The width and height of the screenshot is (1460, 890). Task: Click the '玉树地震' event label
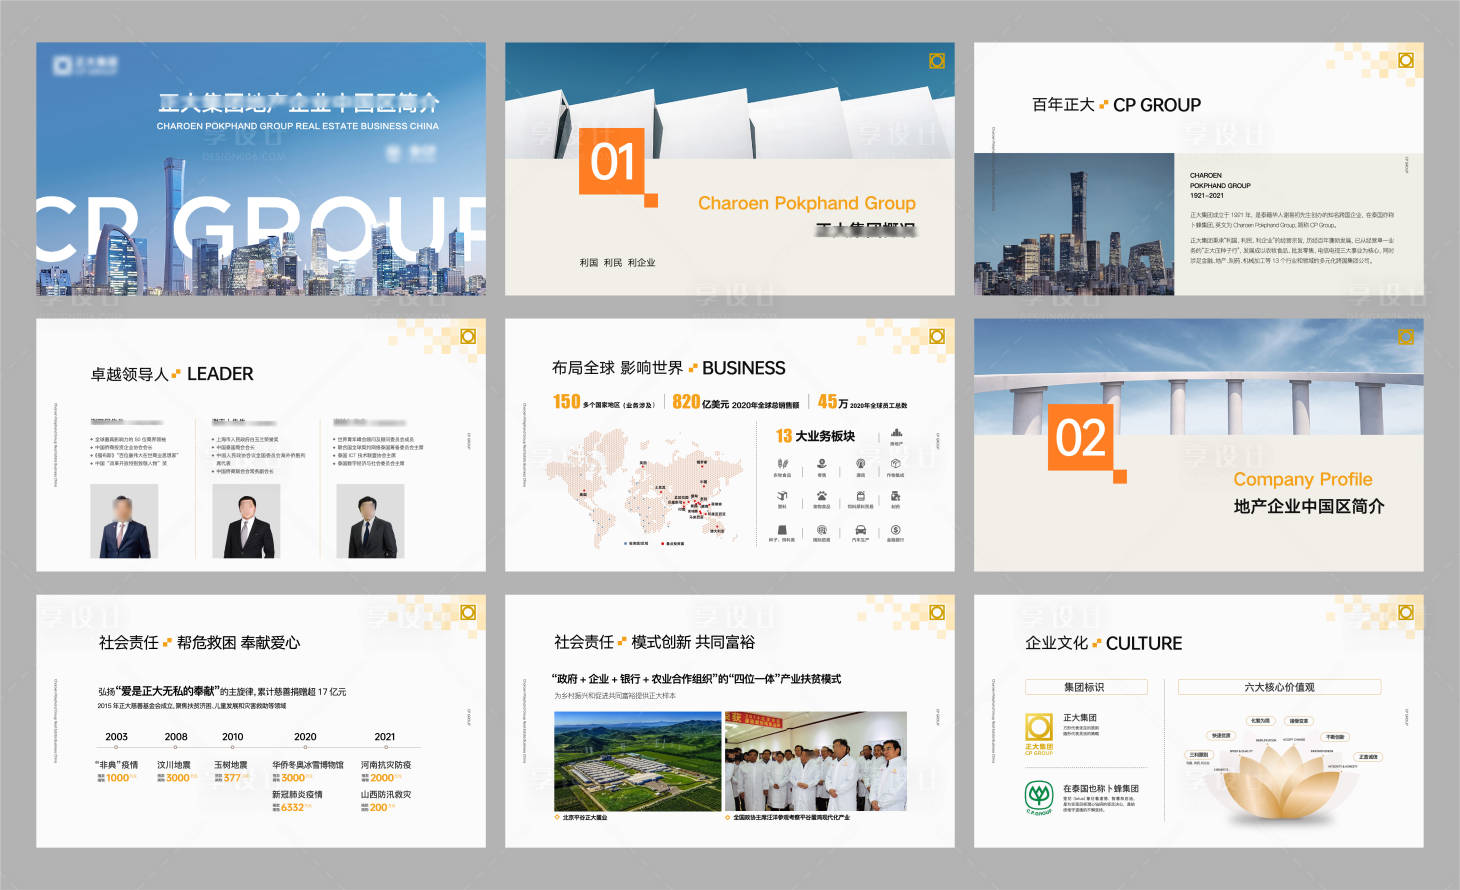[x=231, y=765]
